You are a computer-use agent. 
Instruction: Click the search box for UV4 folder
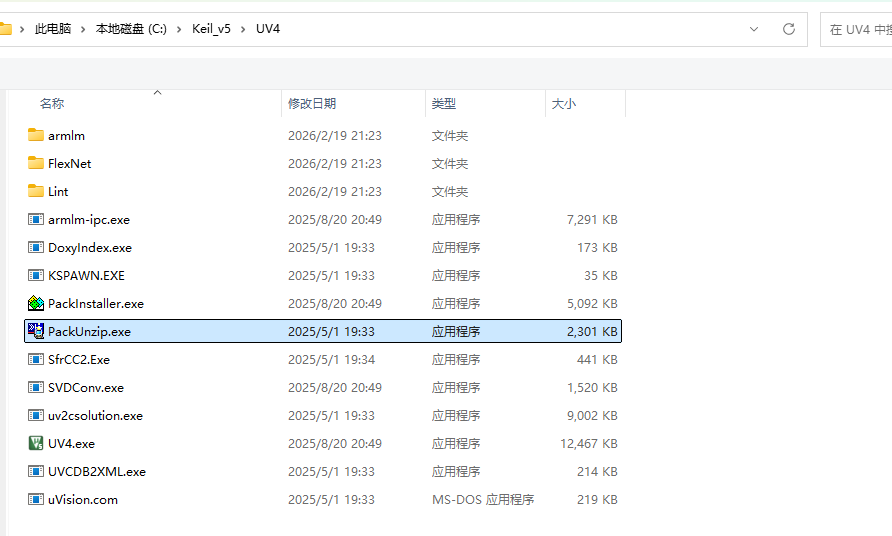click(856, 29)
